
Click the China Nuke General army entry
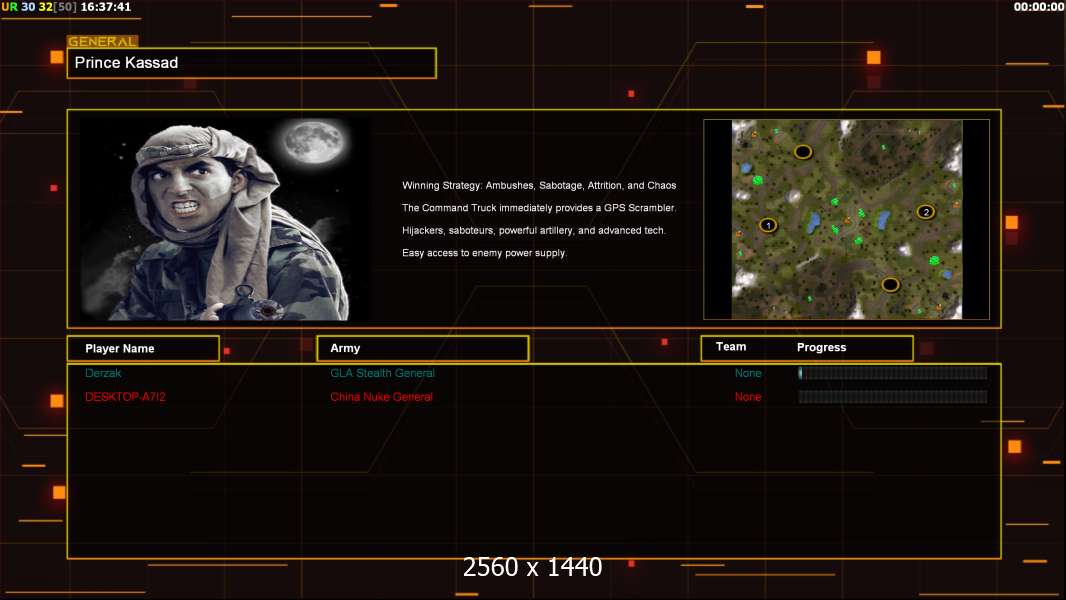pos(381,397)
